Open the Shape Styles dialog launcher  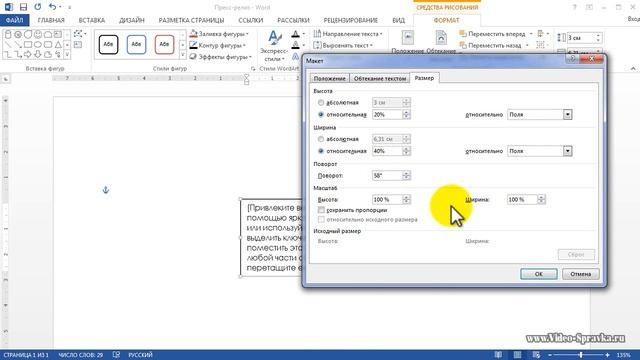[x=253, y=69]
